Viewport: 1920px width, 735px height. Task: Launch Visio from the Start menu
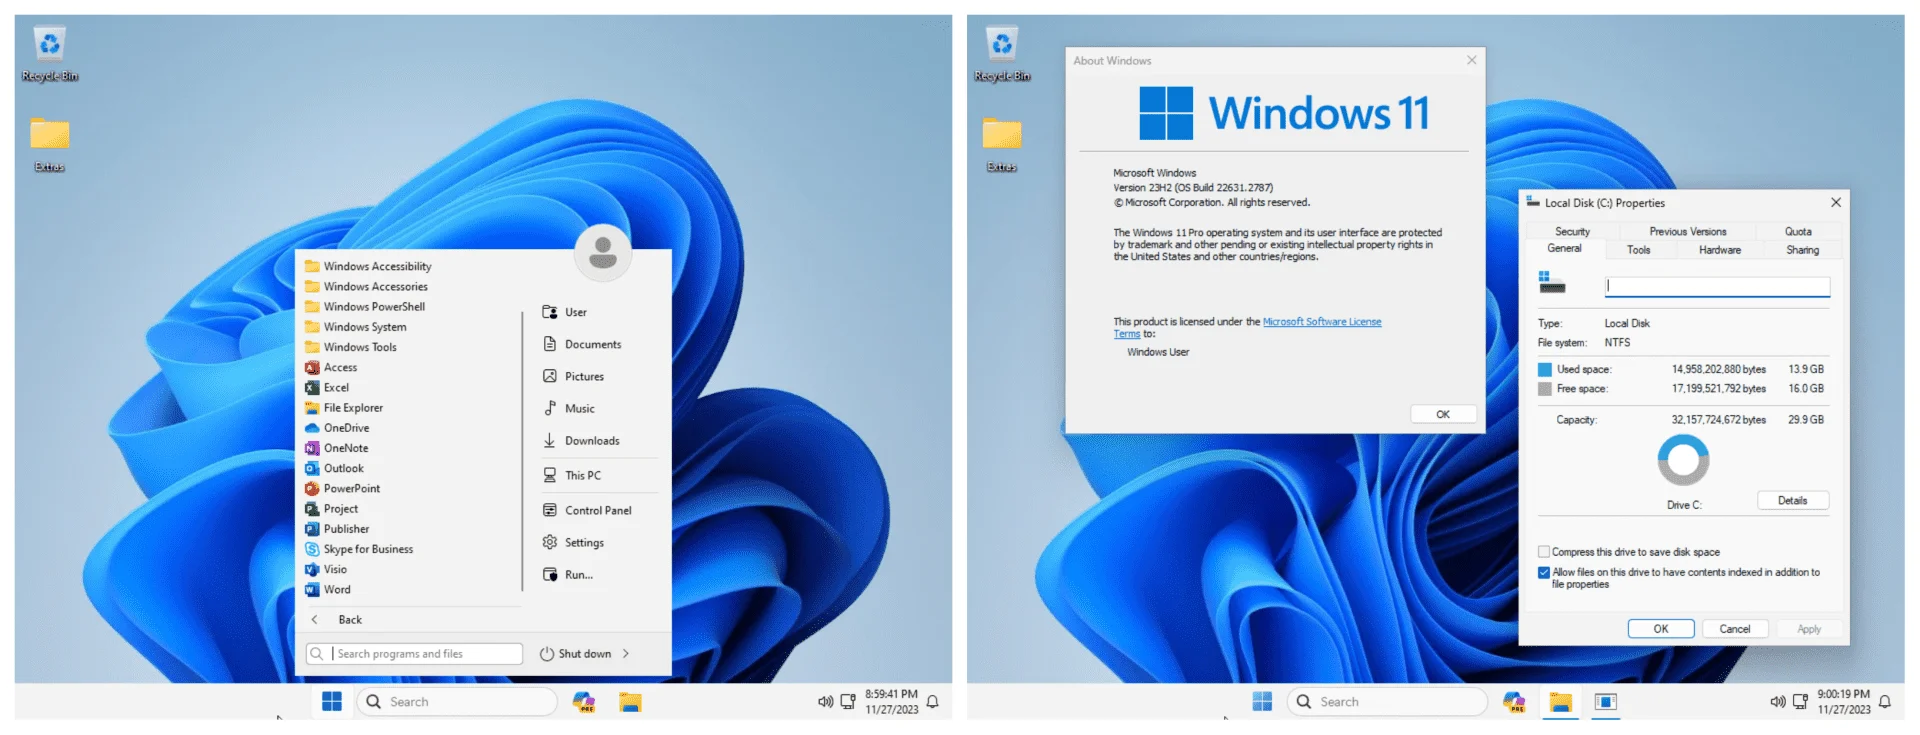coord(326,569)
